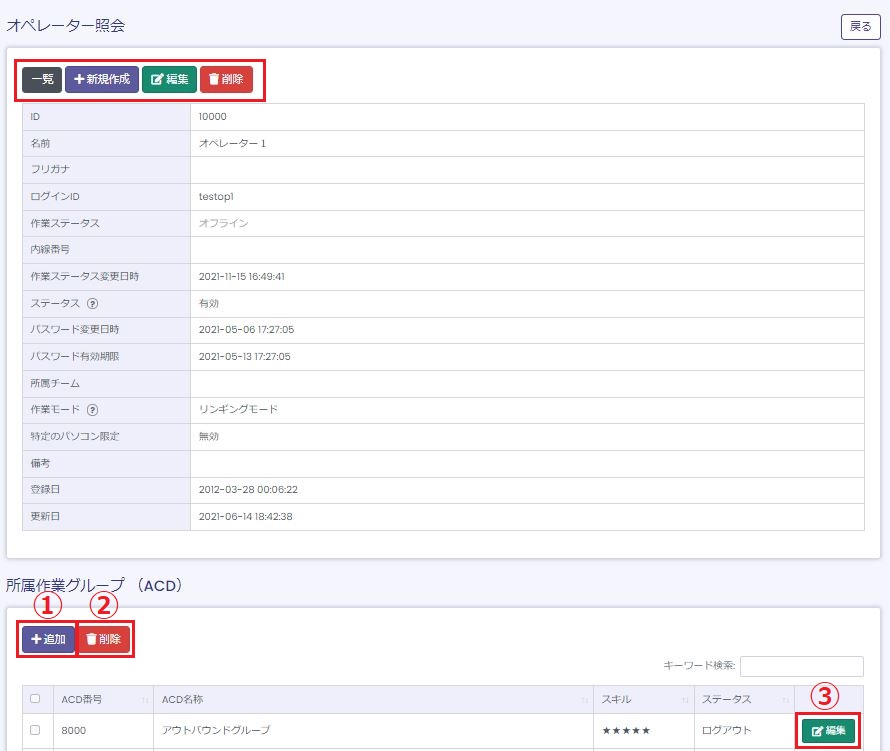Focus the キーワード検索 input field
890x751 pixels.
801,666
